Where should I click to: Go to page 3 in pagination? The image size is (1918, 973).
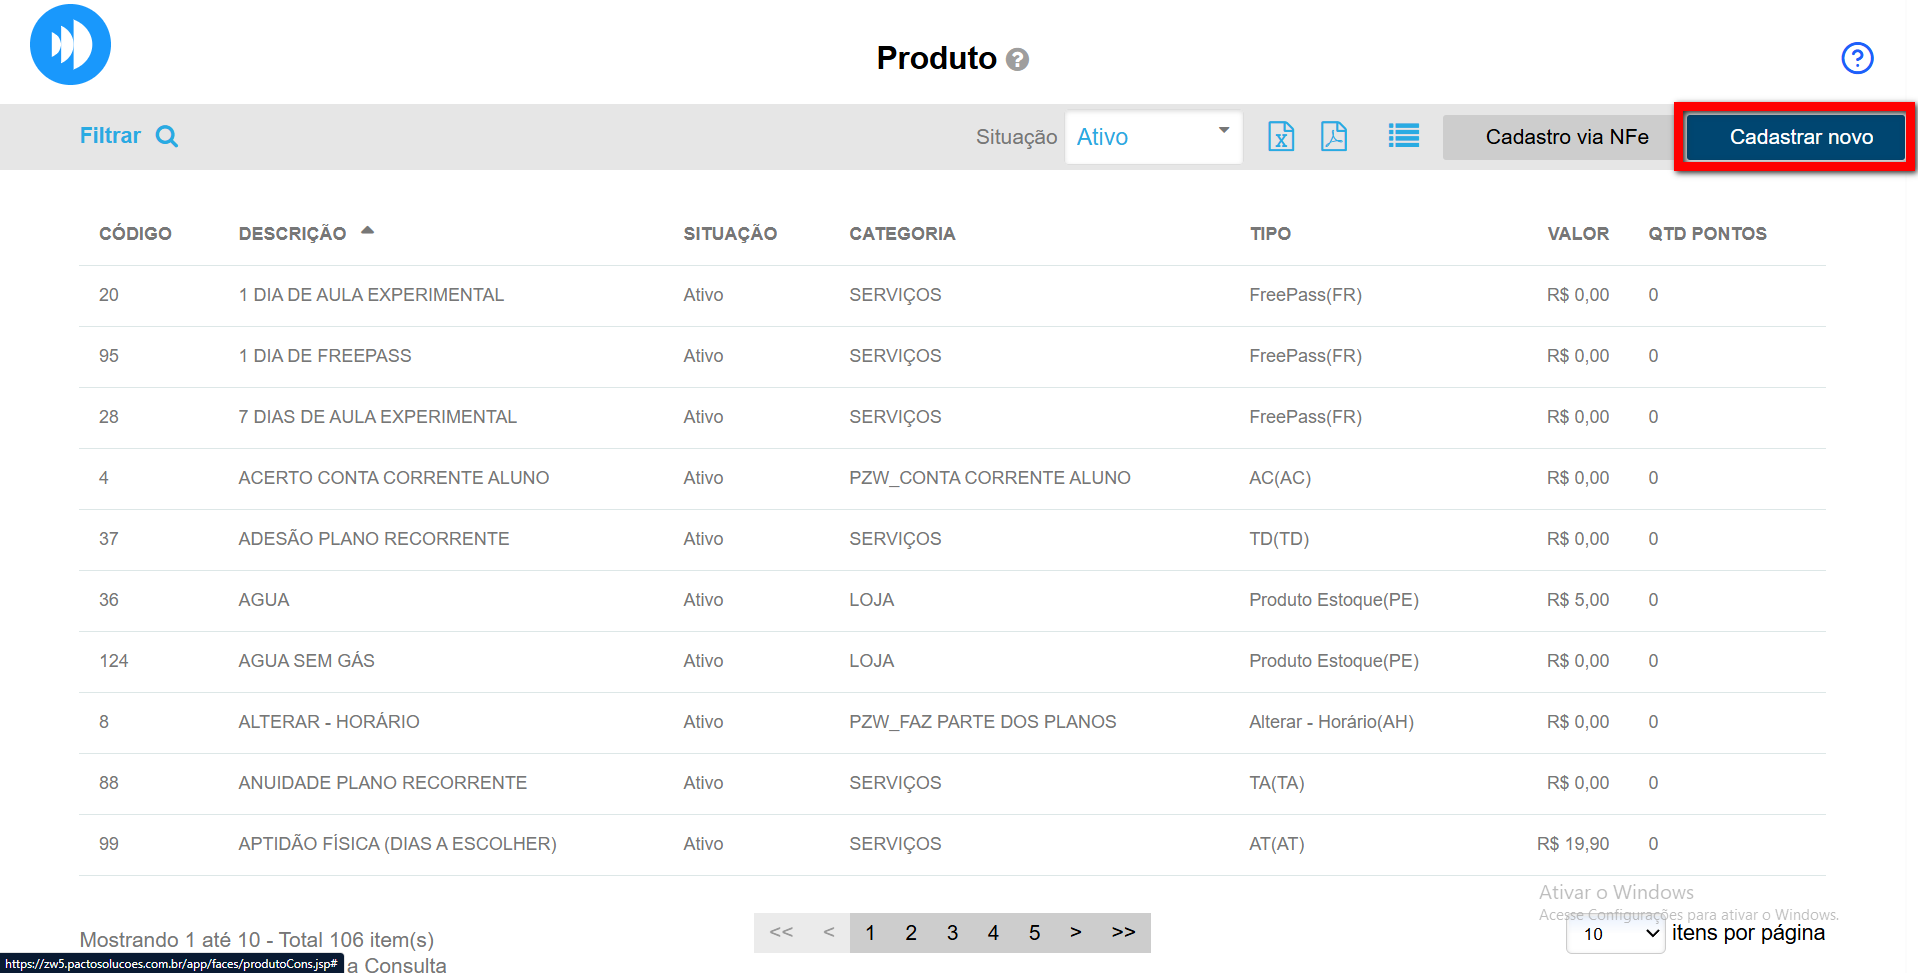(952, 933)
